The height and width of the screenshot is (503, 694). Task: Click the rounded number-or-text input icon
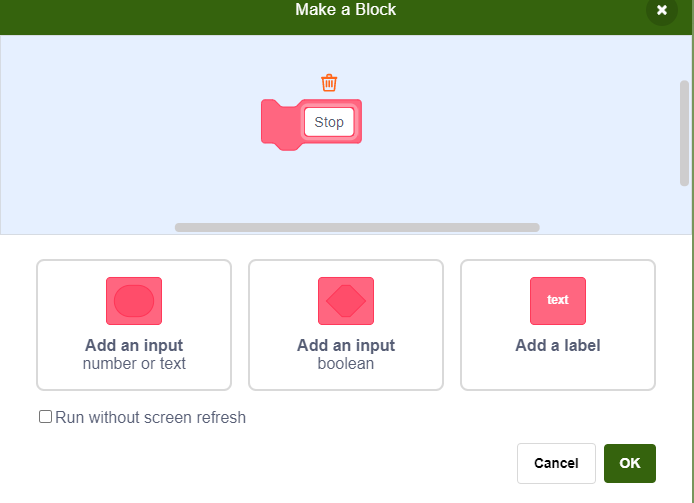134,301
